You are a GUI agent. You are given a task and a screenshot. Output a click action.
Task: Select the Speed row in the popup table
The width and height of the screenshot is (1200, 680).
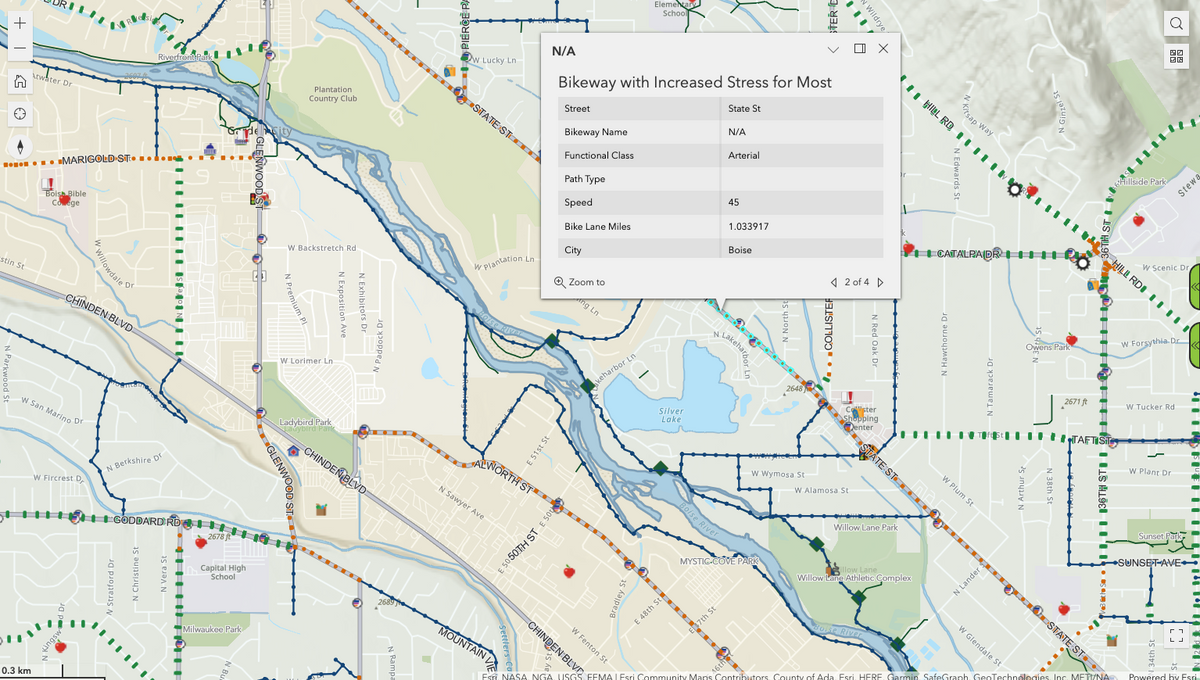click(718, 202)
